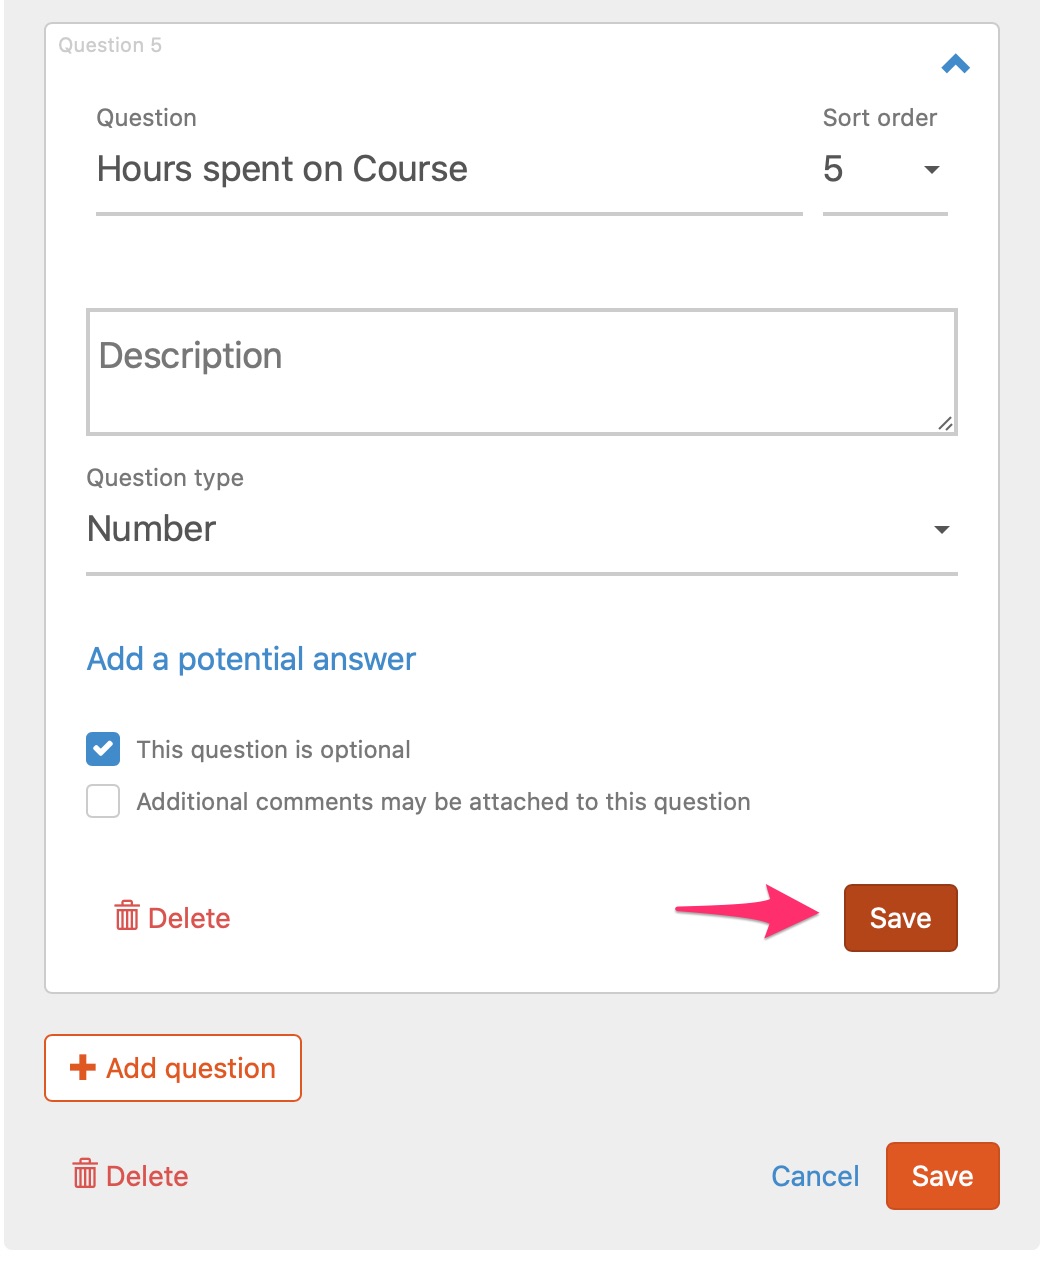Image resolution: width=1054 pixels, height=1270 pixels.
Task: Click the trash icon beside question Delete
Action: pyautogui.click(x=127, y=915)
